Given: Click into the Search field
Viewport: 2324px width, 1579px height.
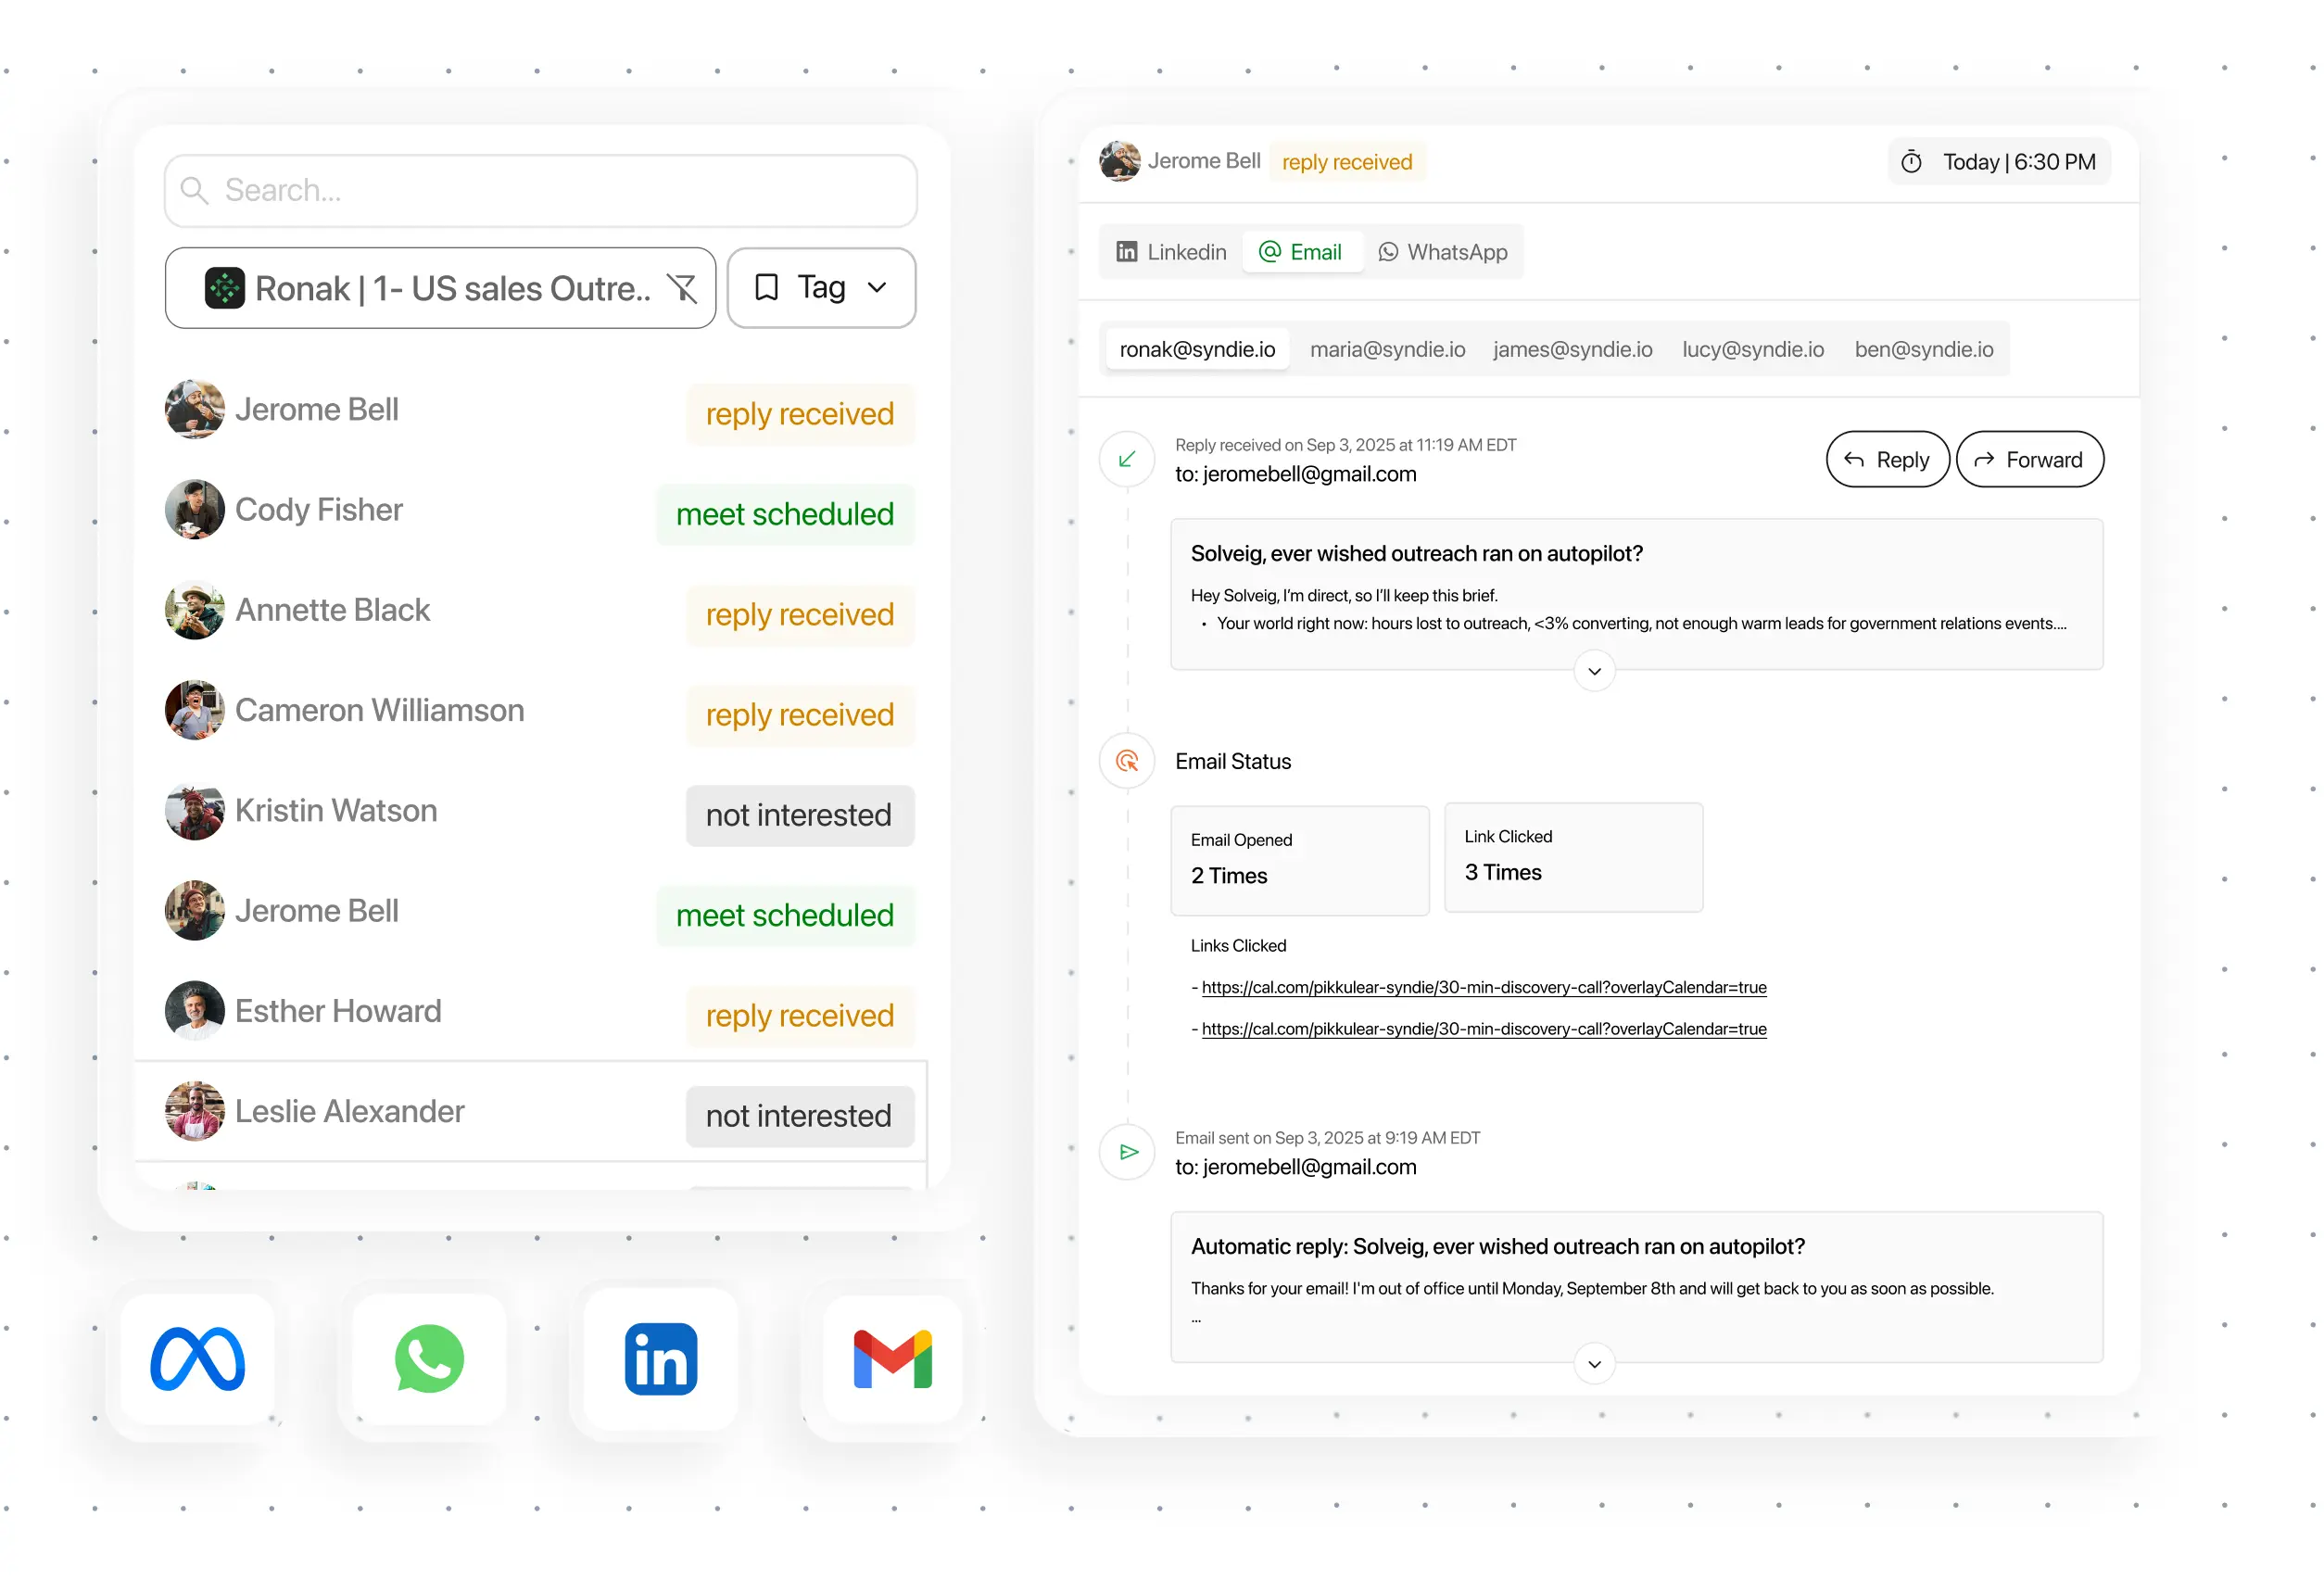Looking at the screenshot, I should [x=540, y=190].
